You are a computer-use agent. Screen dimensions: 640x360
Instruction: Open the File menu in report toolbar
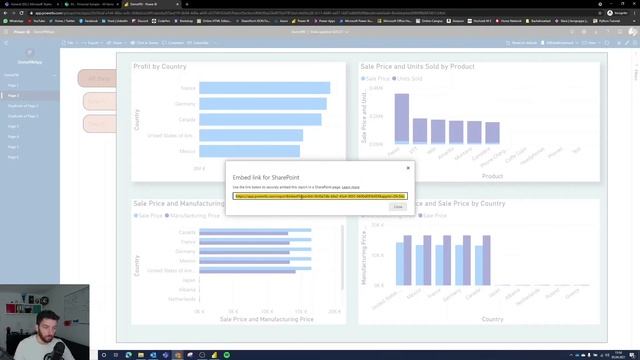pos(70,43)
